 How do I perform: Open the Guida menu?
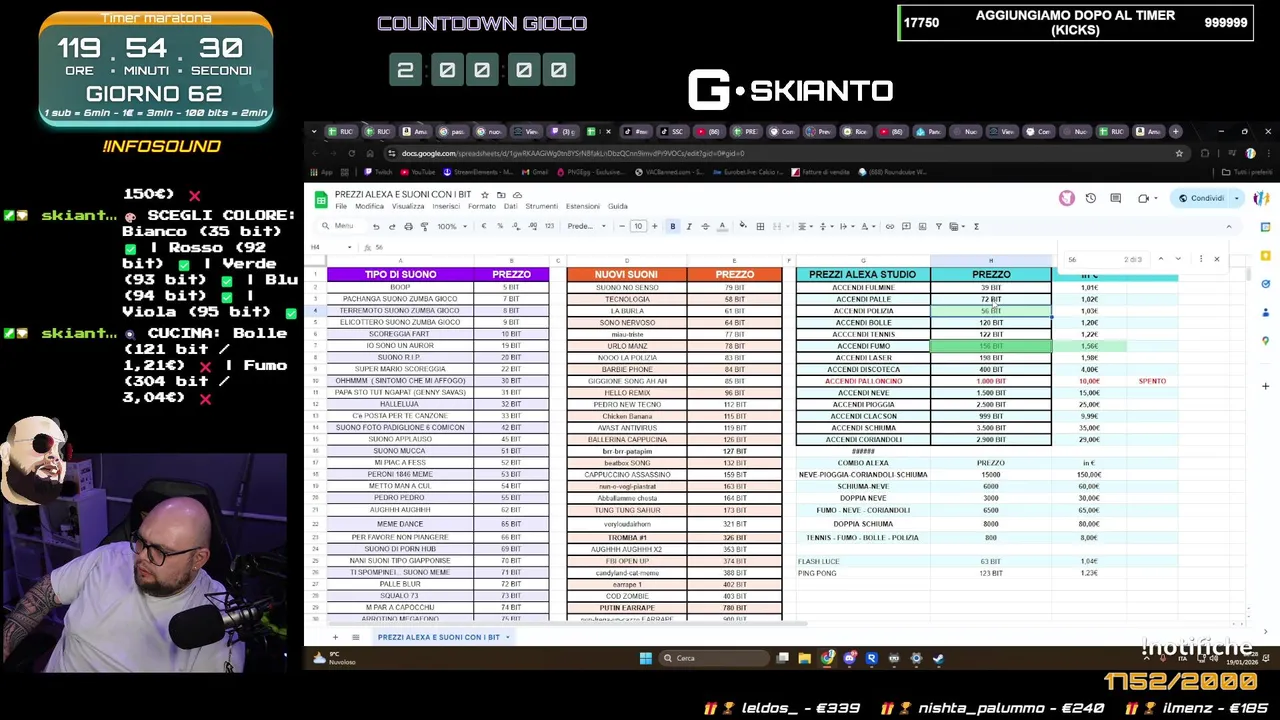pos(618,207)
